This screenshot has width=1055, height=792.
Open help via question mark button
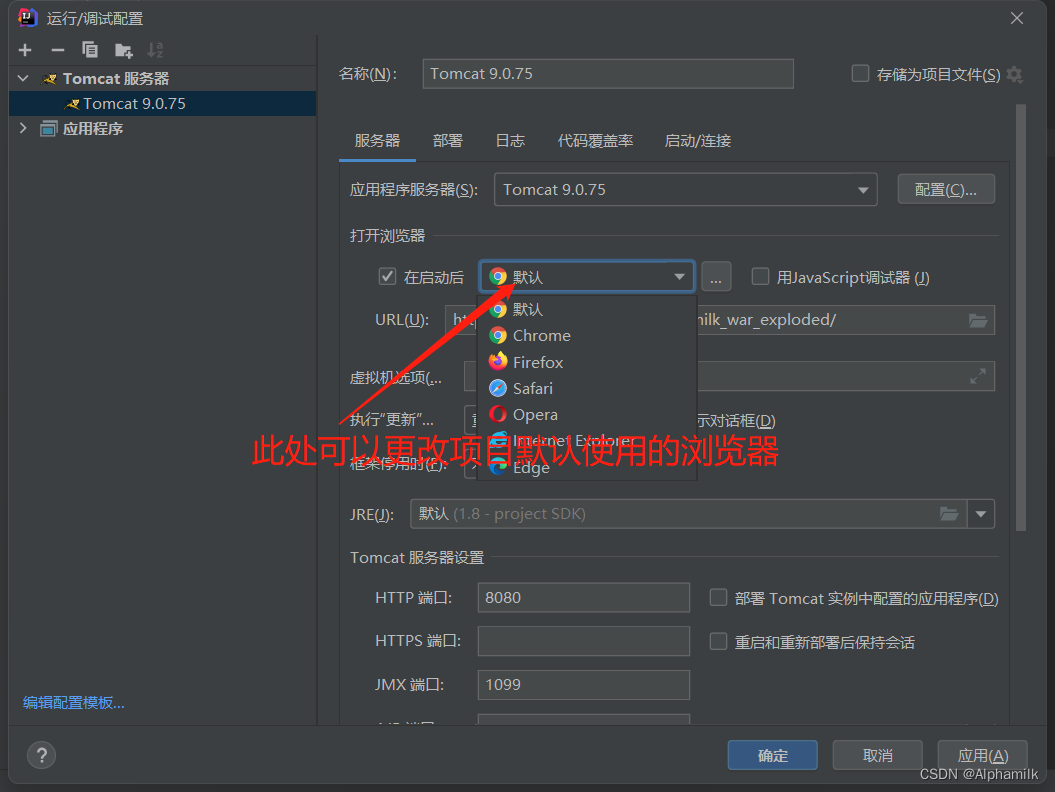click(42, 755)
